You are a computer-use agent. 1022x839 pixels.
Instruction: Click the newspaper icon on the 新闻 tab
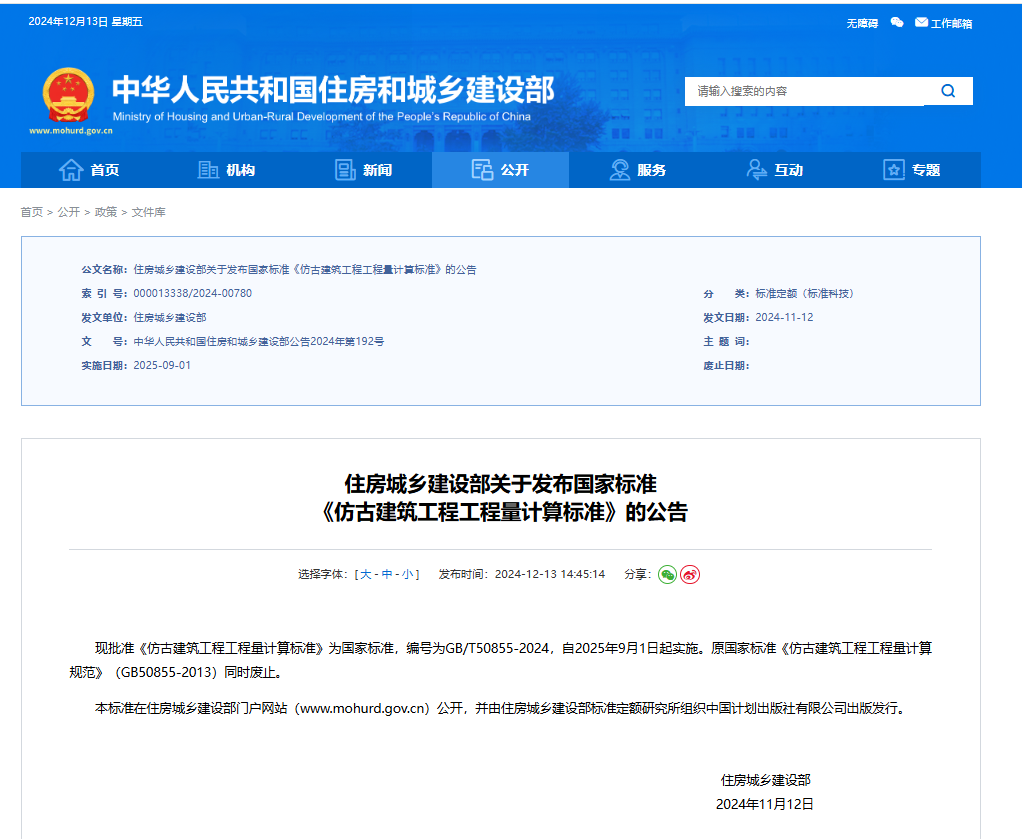[x=345, y=170]
